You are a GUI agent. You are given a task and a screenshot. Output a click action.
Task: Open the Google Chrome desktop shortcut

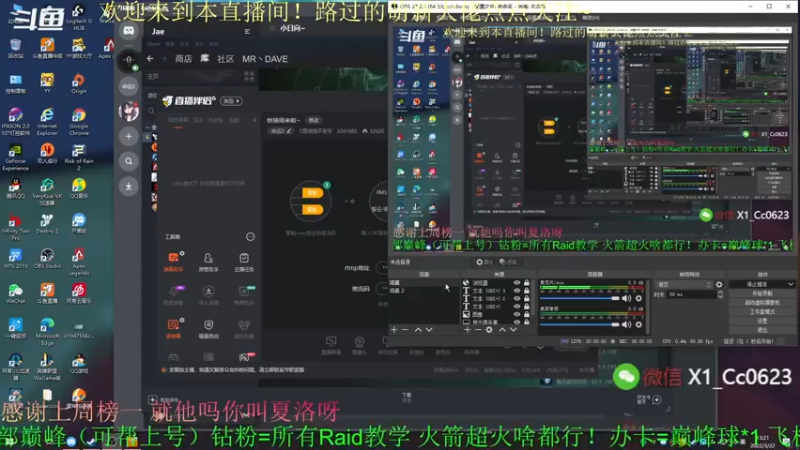79,122
